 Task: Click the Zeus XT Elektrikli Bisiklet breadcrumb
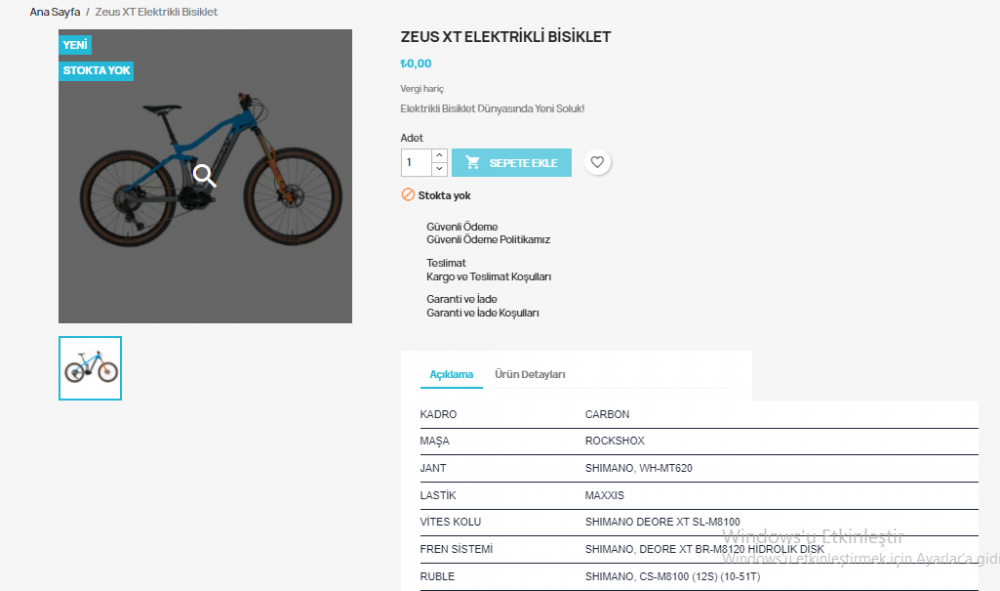(156, 12)
